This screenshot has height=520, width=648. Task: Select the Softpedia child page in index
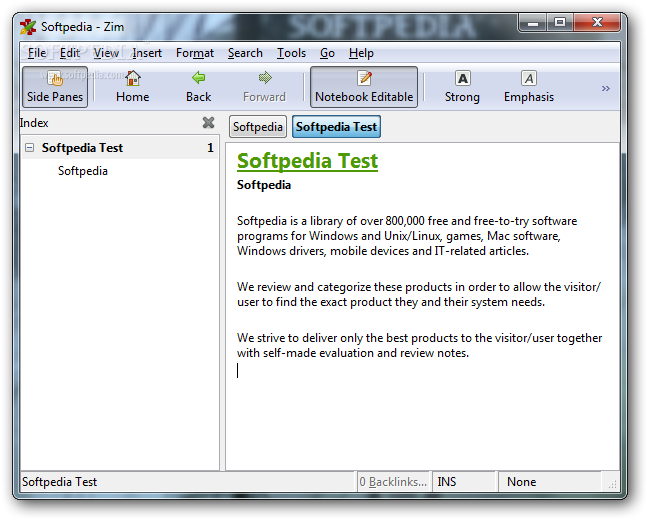point(83,171)
